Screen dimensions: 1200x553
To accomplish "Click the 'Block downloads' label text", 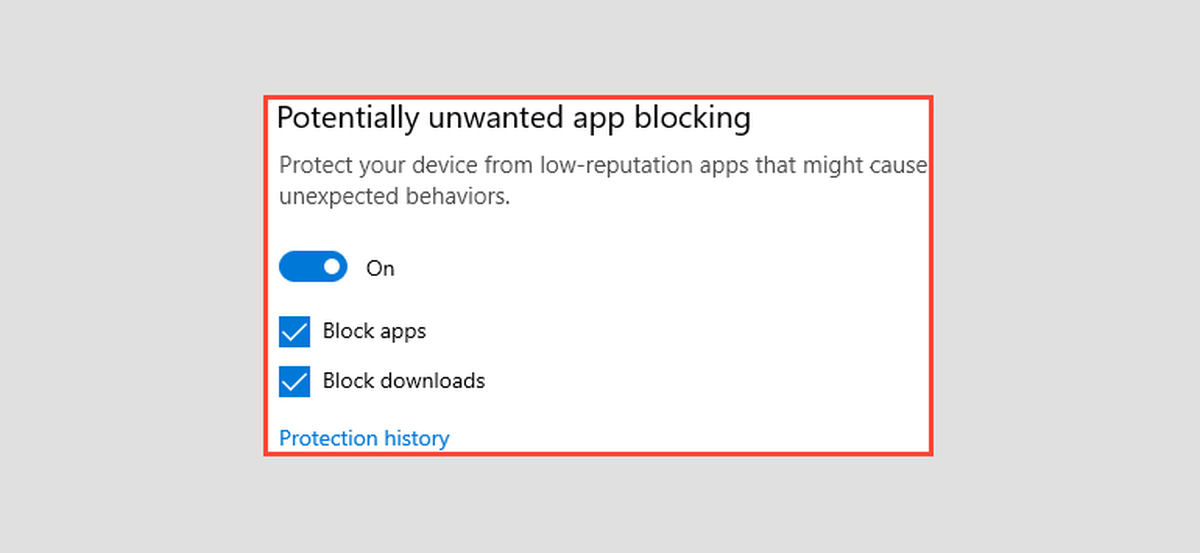I will point(403,381).
